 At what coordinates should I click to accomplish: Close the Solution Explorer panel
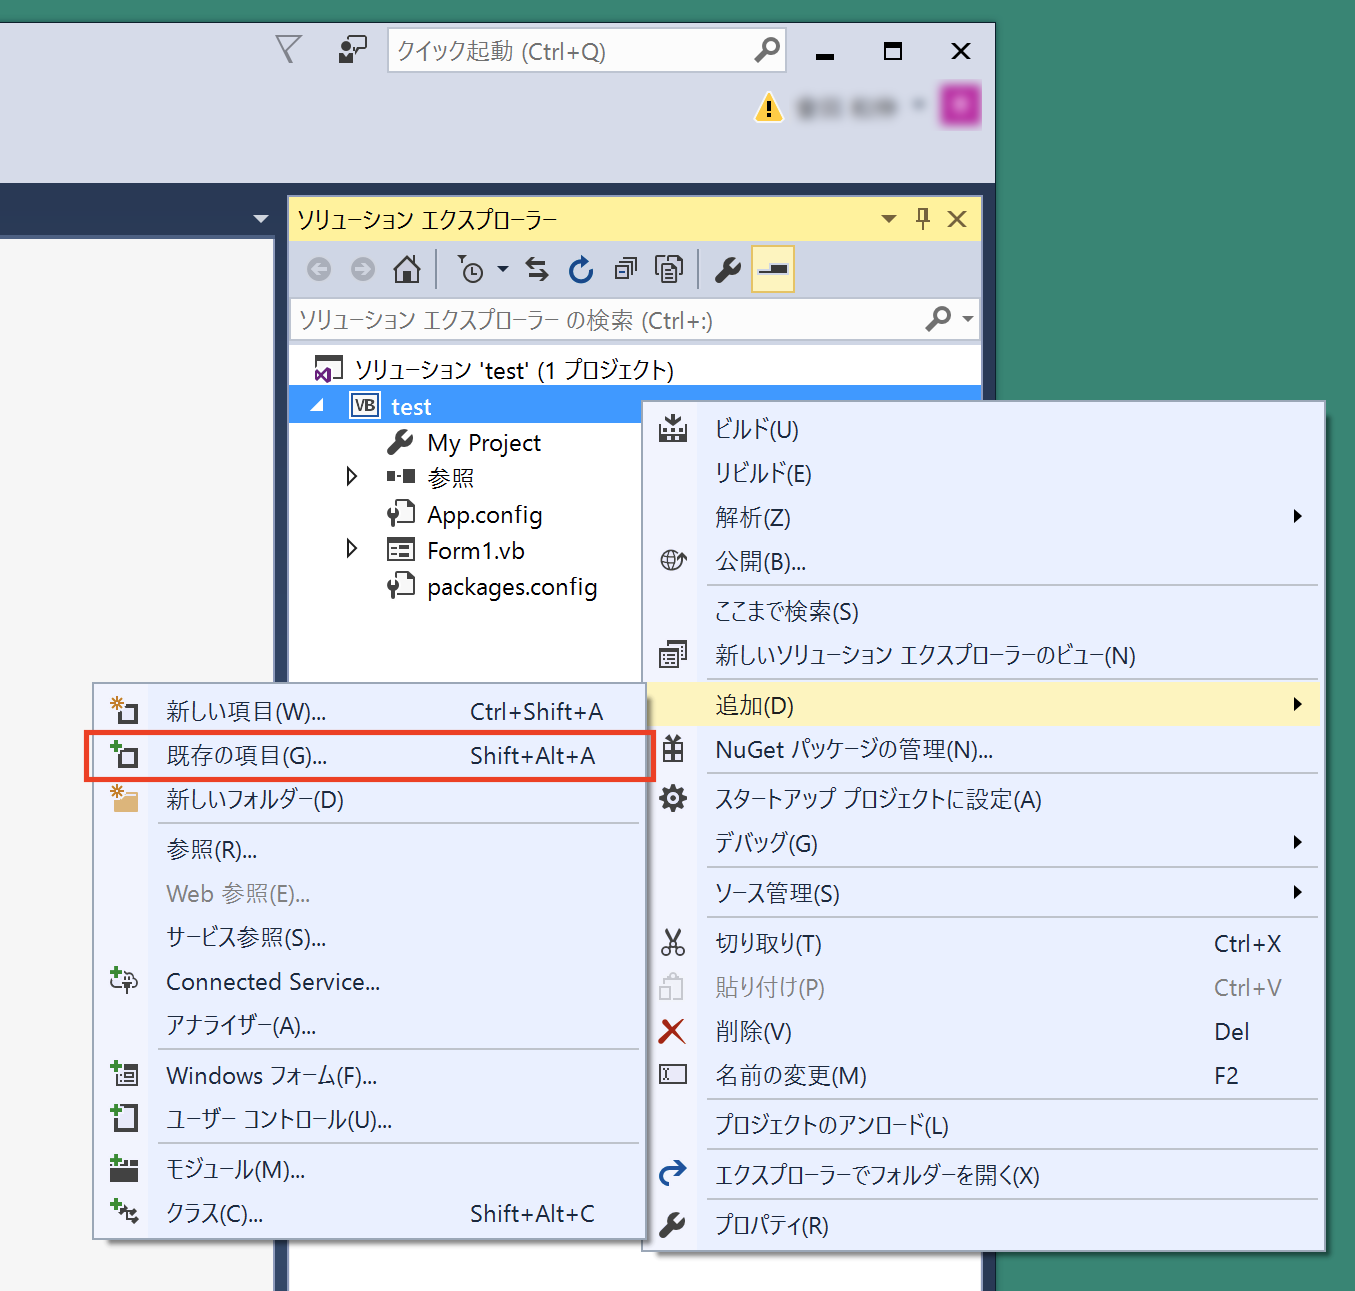tap(957, 219)
